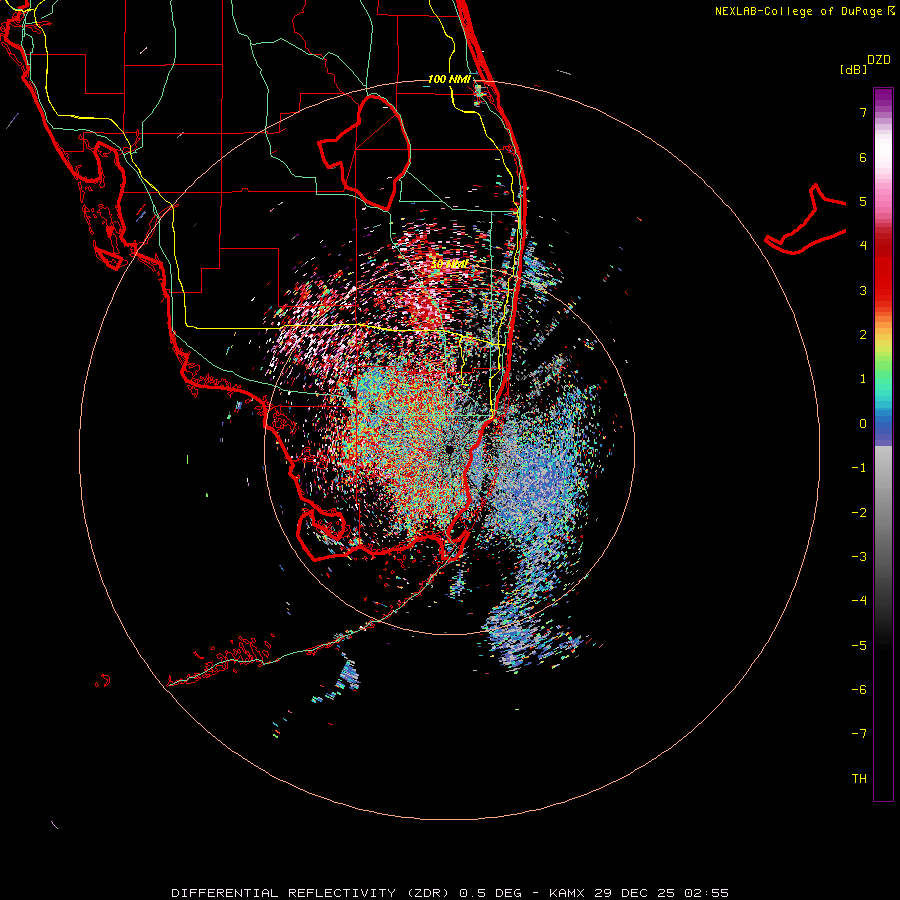Click the -6 tick label on color scale
This screenshot has height=900, width=900.
[x=859, y=690]
